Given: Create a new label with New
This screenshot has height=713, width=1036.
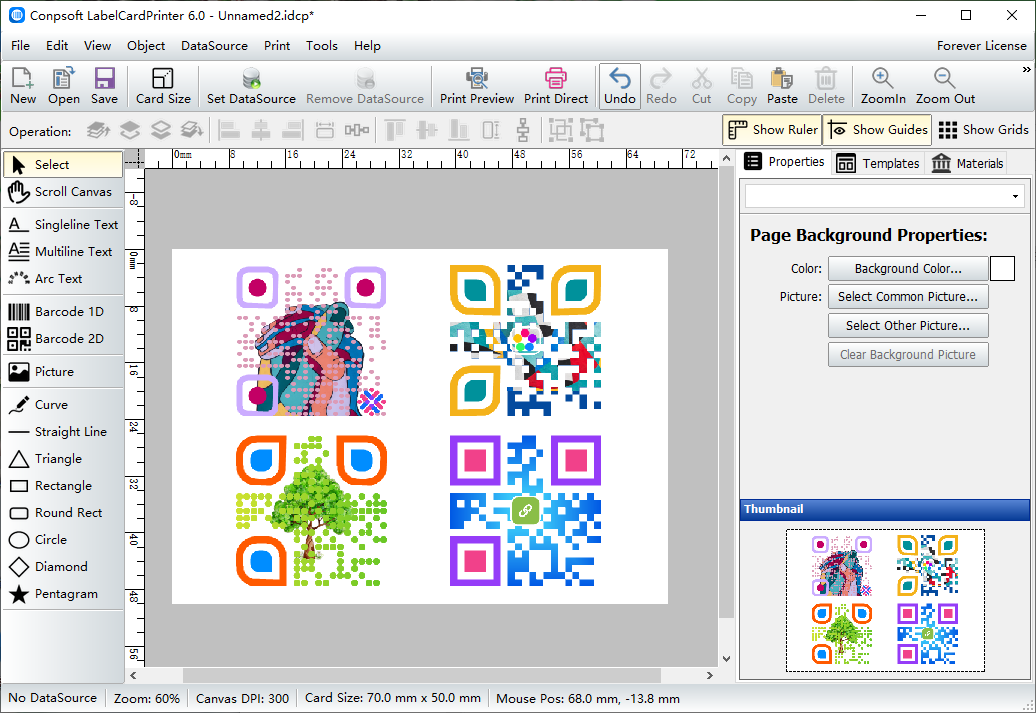Looking at the screenshot, I should (23, 86).
